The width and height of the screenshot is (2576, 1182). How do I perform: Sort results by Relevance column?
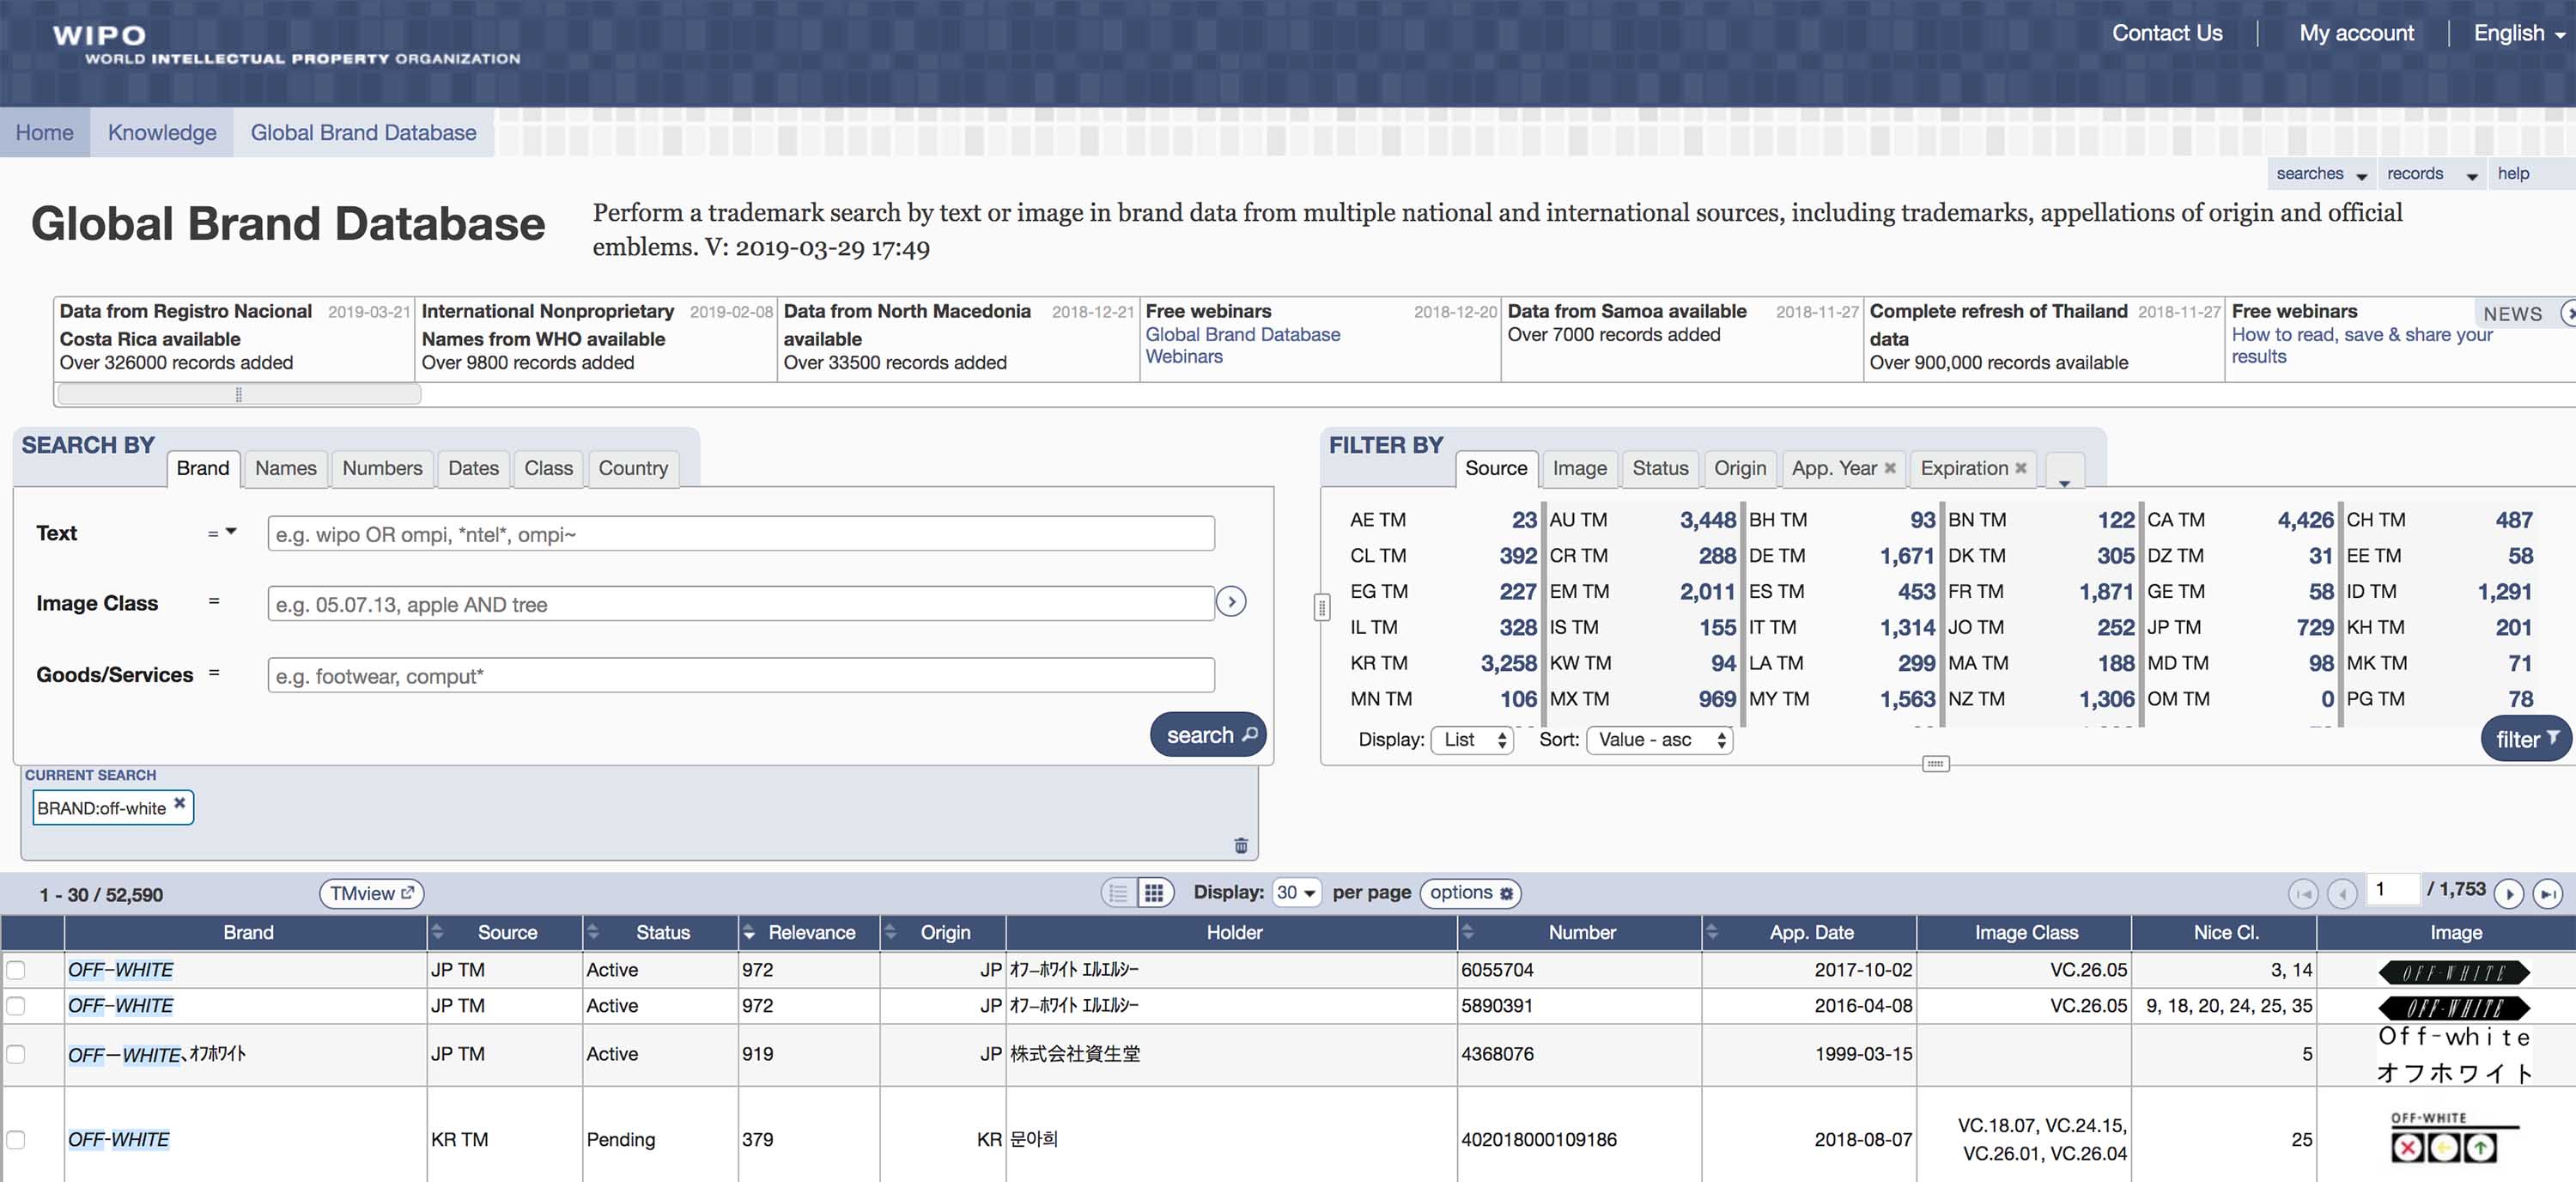pyautogui.click(x=749, y=932)
